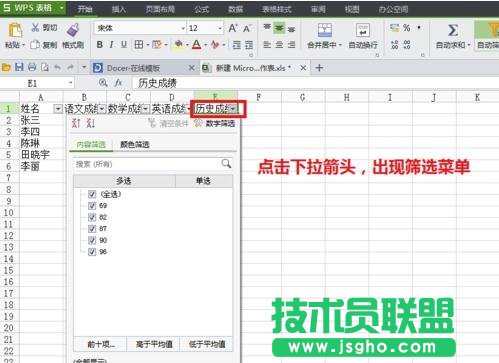The width and height of the screenshot is (499, 363).
Task: Click the 低于平均值 button
Action: 207,344
